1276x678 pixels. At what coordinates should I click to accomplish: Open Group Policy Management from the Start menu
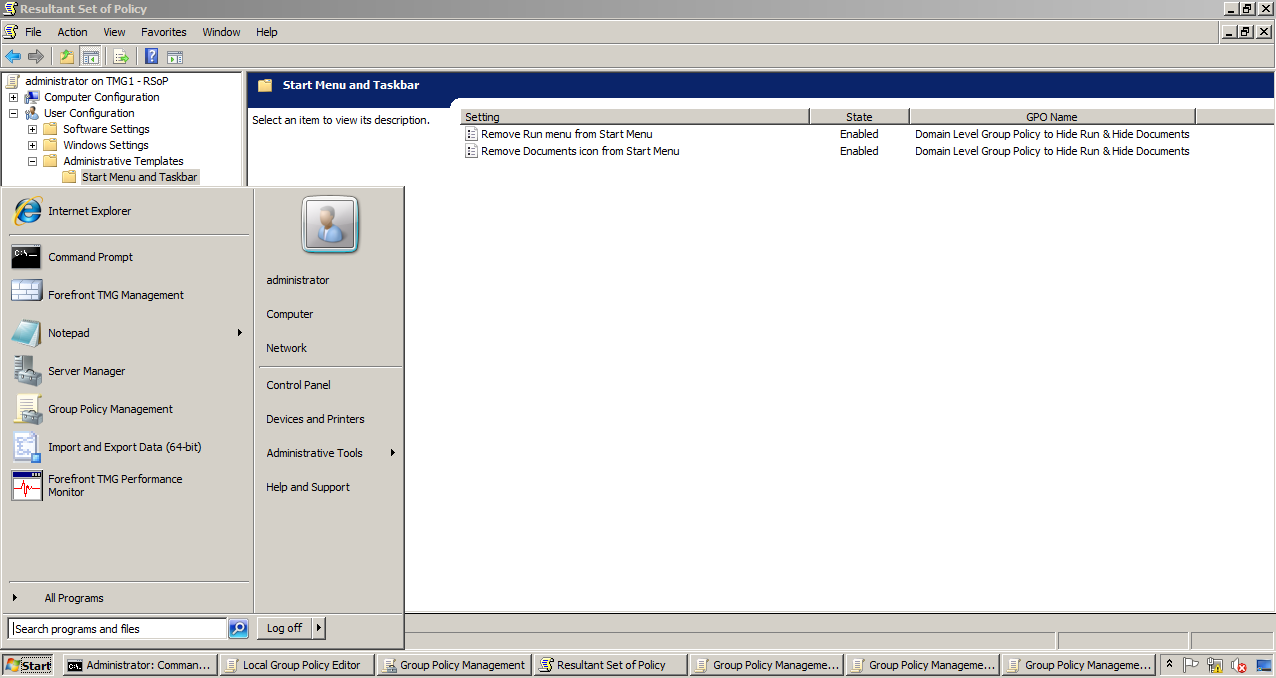coord(110,409)
